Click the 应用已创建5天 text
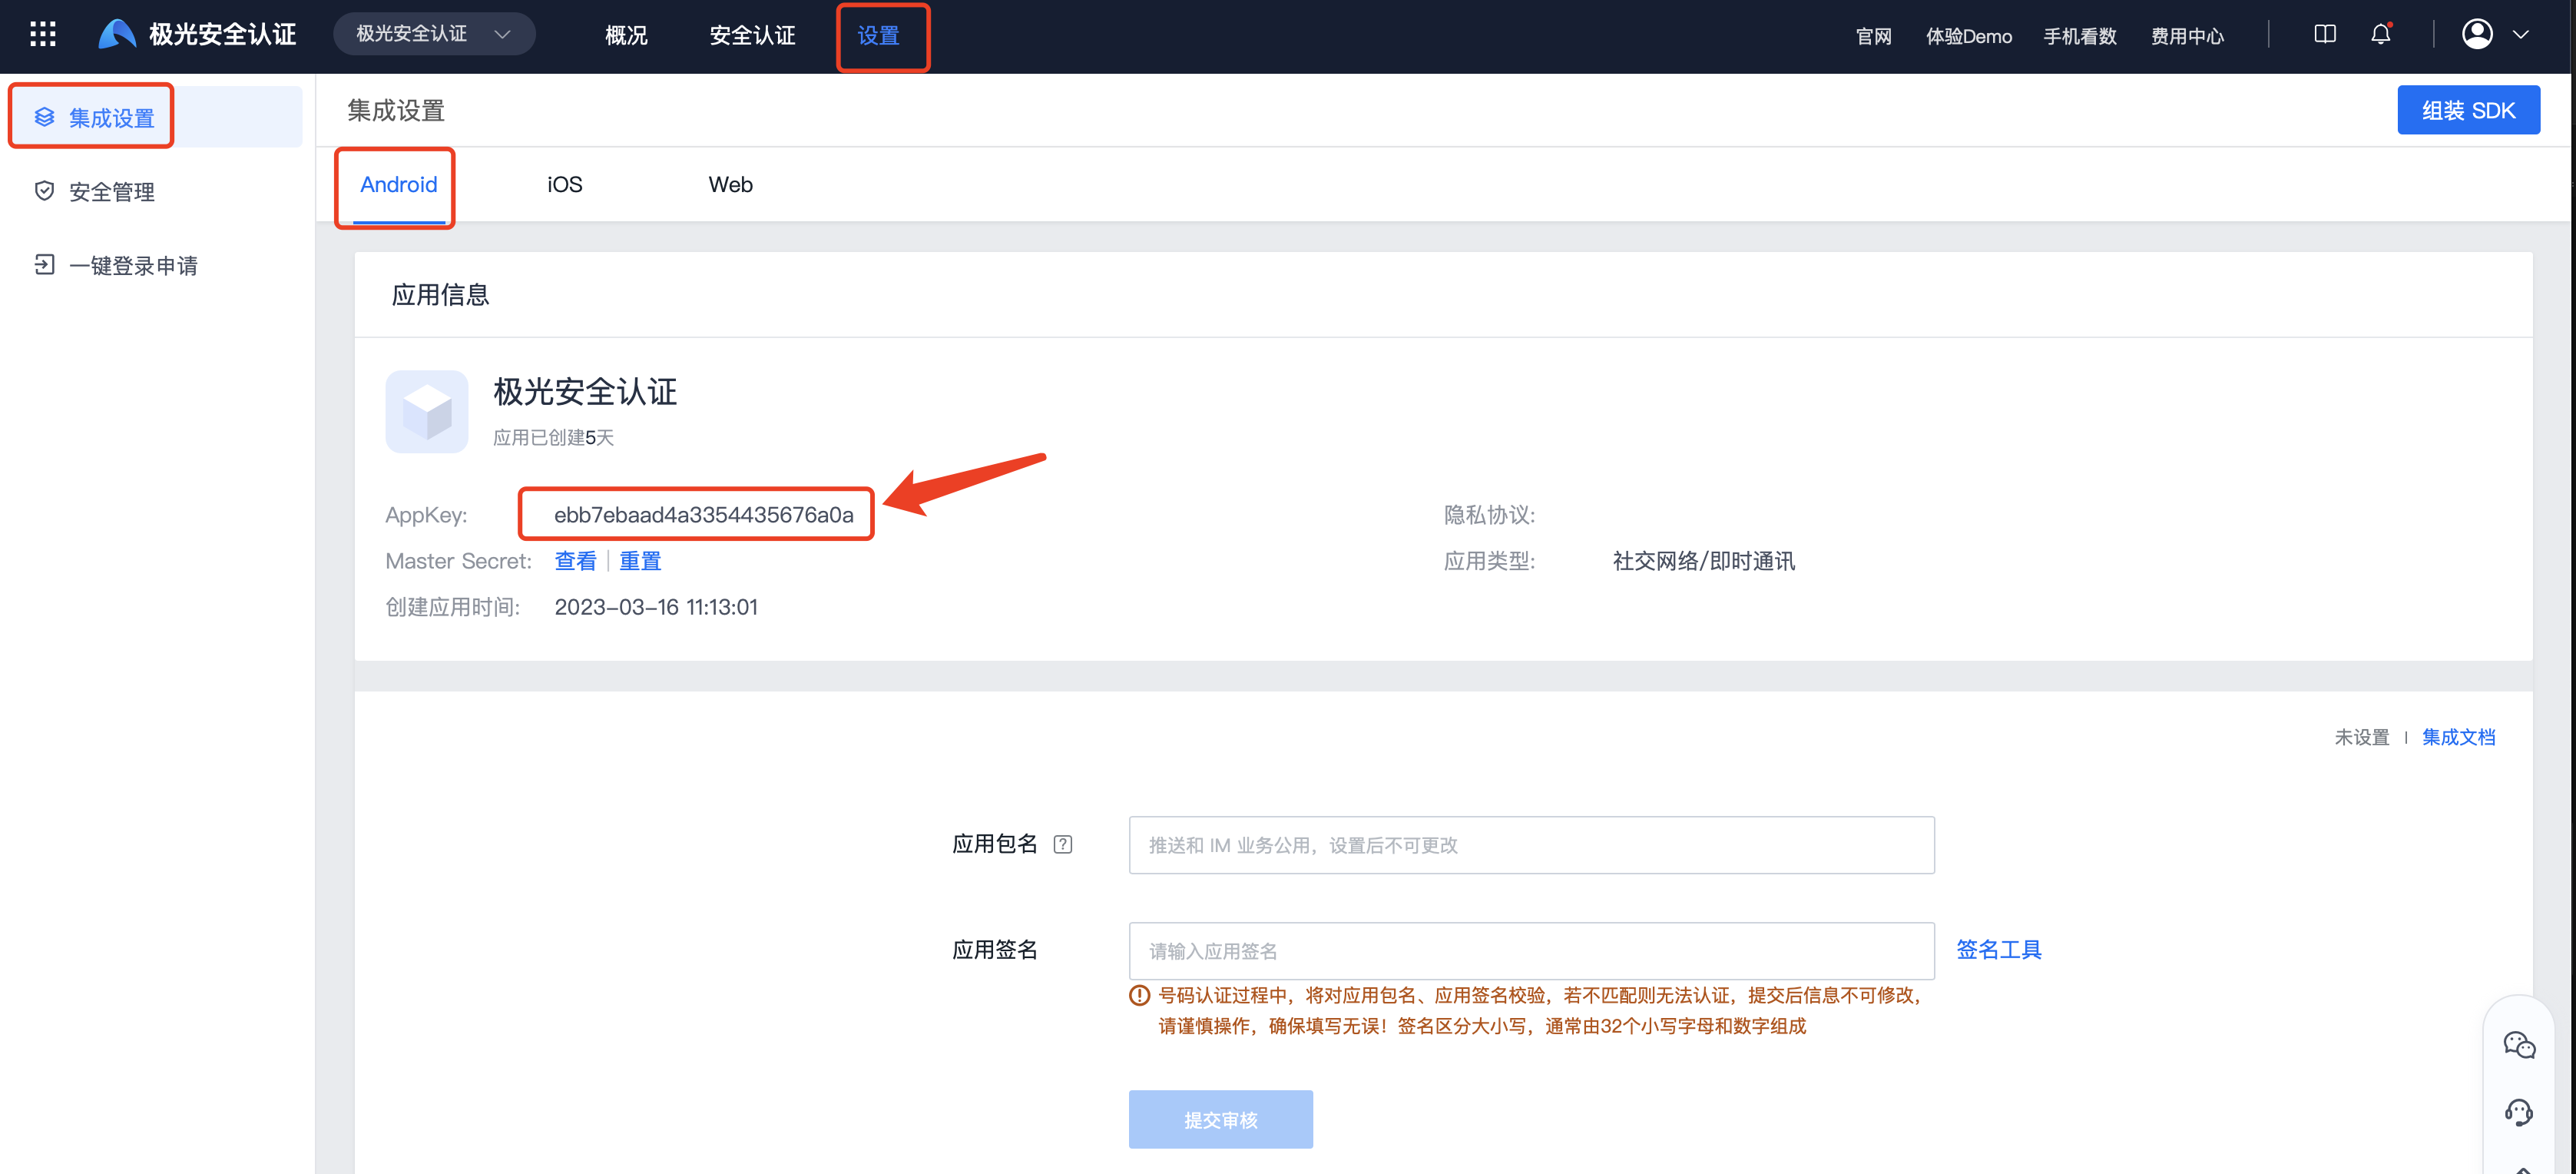This screenshot has width=2576, height=1174. 553,438
